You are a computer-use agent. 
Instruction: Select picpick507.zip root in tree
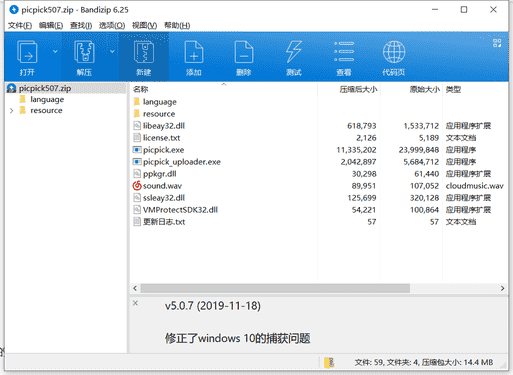[x=45, y=88]
